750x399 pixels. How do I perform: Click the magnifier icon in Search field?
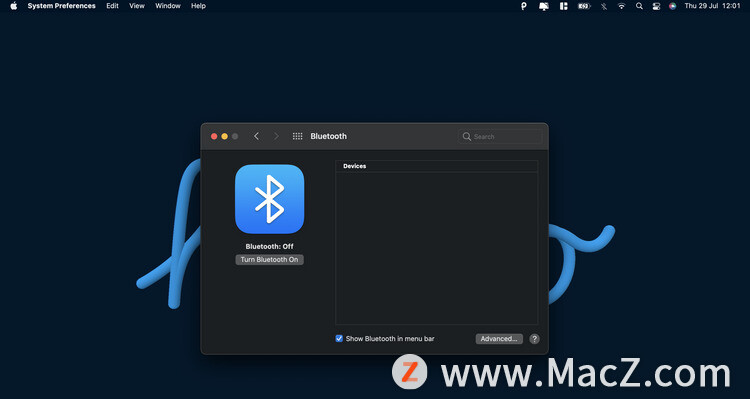pos(466,136)
